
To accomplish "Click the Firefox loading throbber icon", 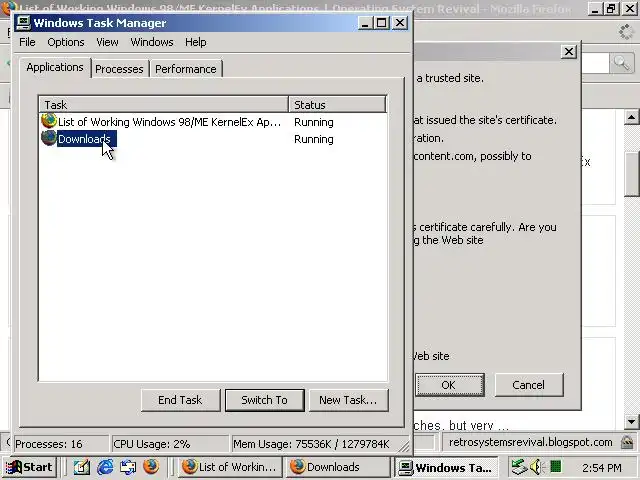I will click(625, 32).
